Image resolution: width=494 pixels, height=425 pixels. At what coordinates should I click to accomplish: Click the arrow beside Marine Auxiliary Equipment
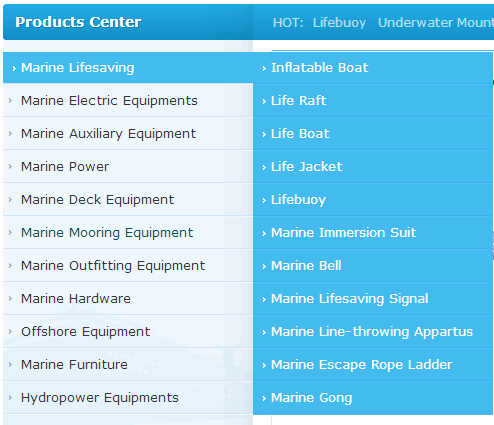point(10,134)
